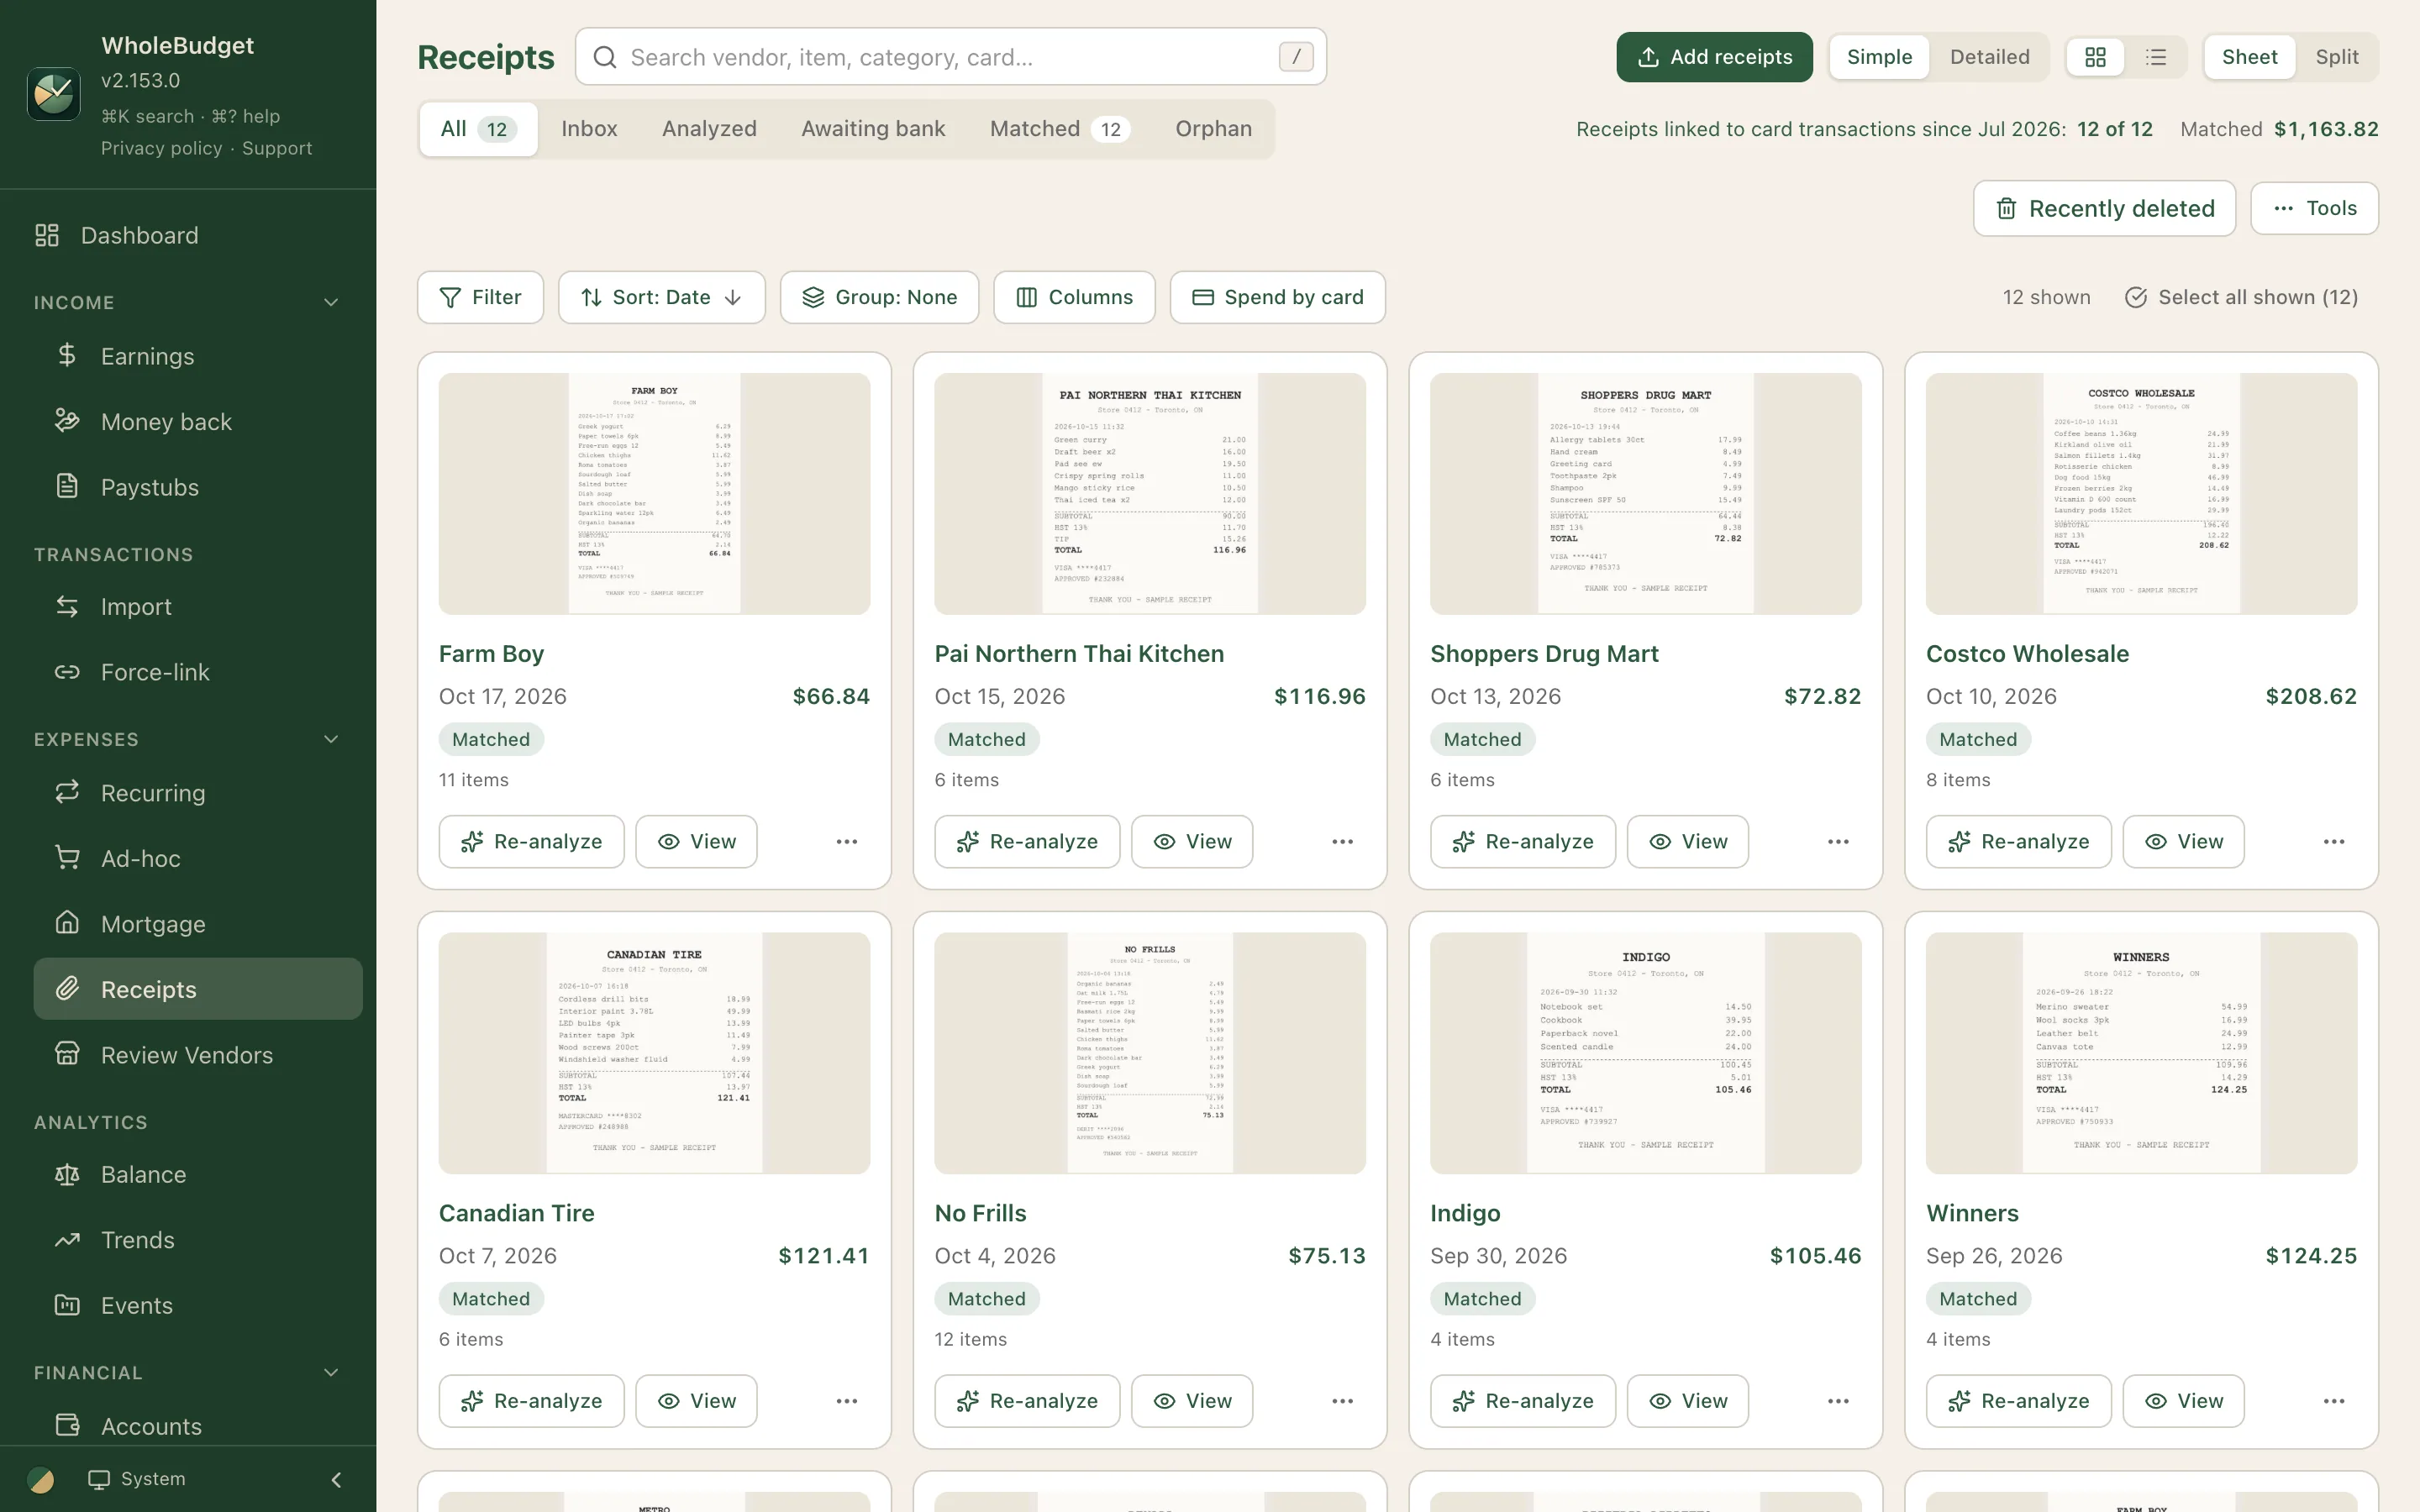Switch to Matched tab

tap(1060, 129)
